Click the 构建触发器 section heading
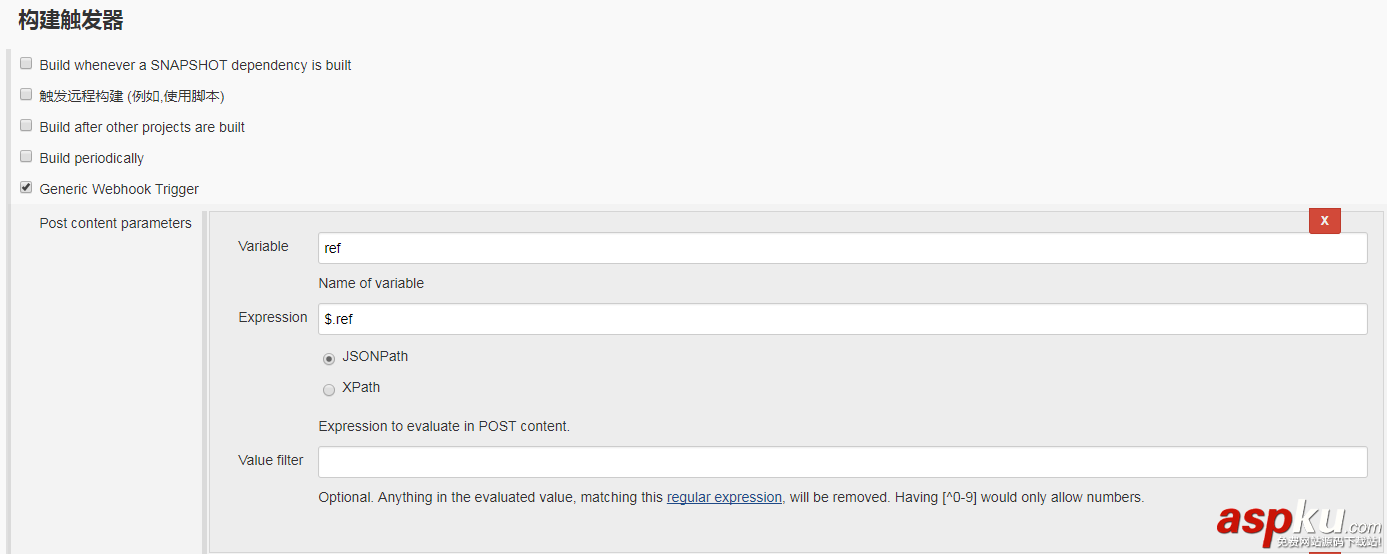Screen dimensions: 1387x554 [70, 20]
